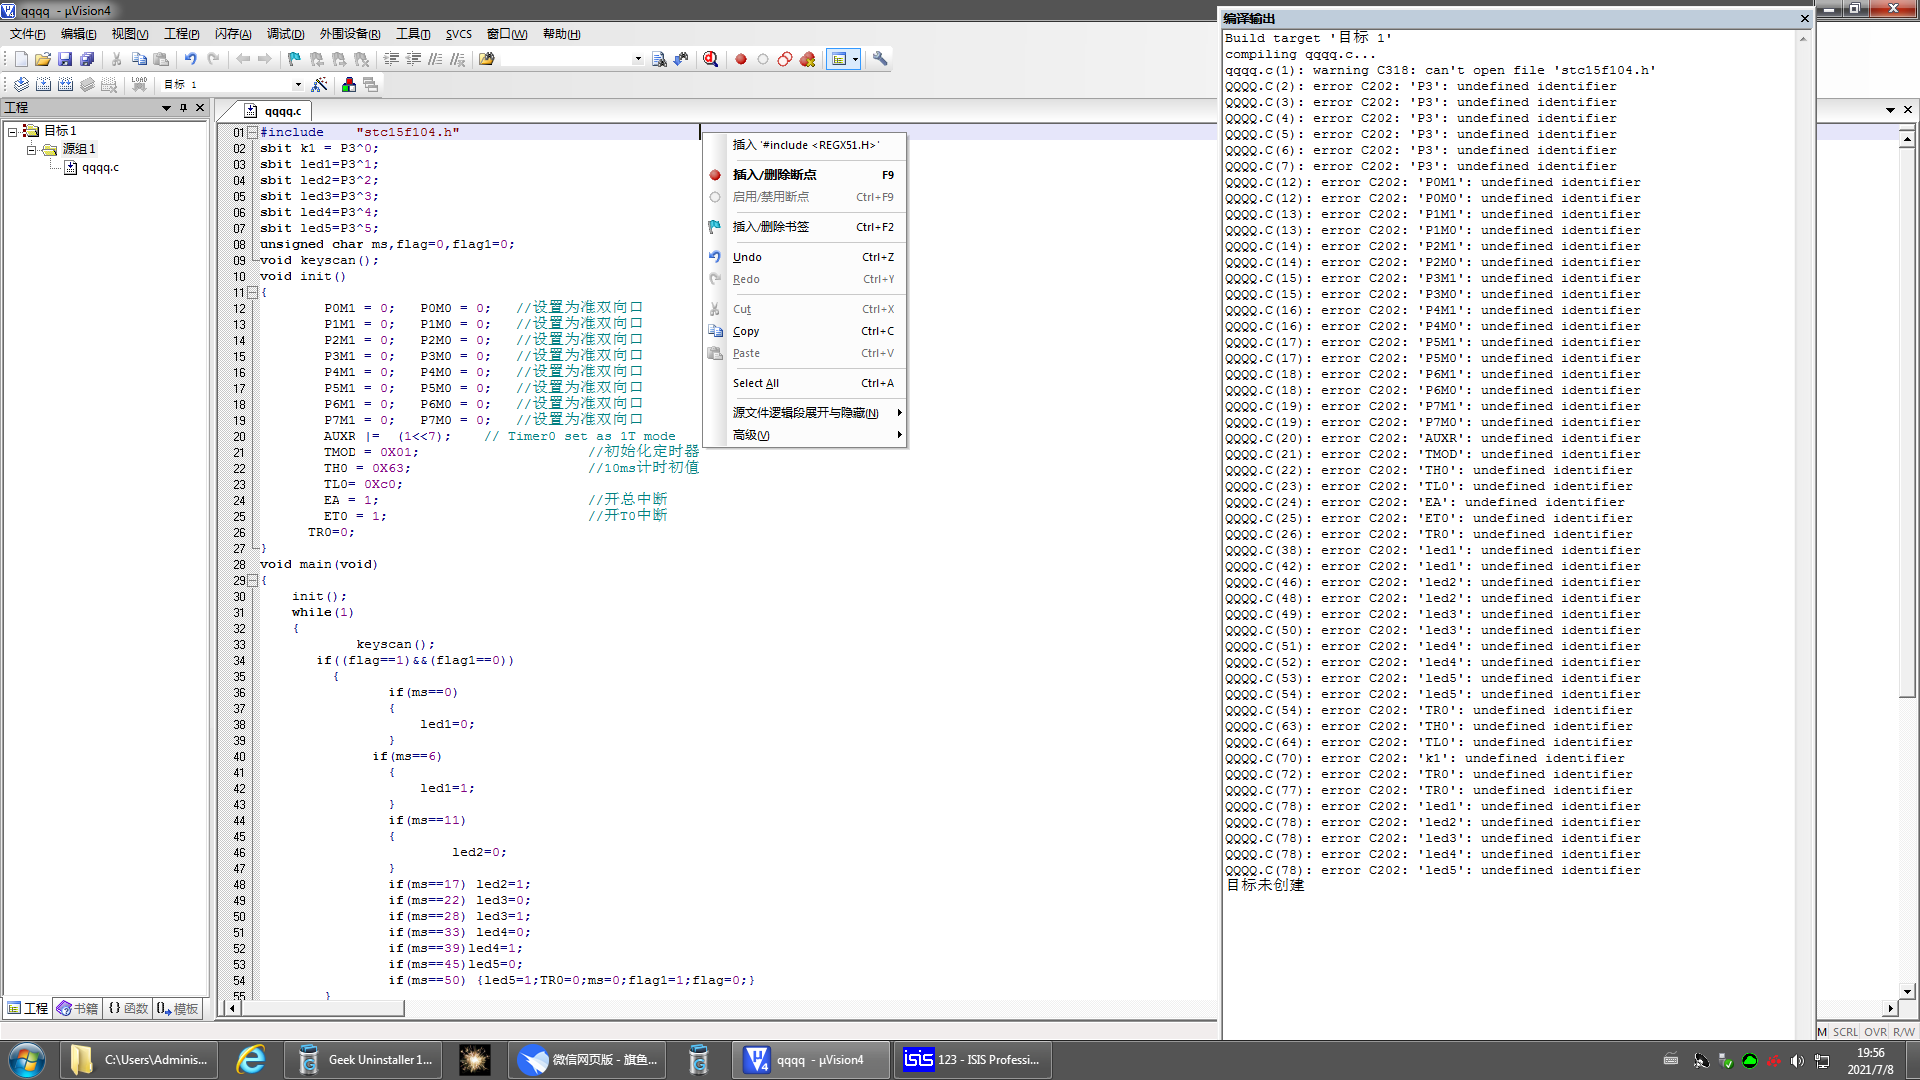Open Windows Start button

(26, 1060)
